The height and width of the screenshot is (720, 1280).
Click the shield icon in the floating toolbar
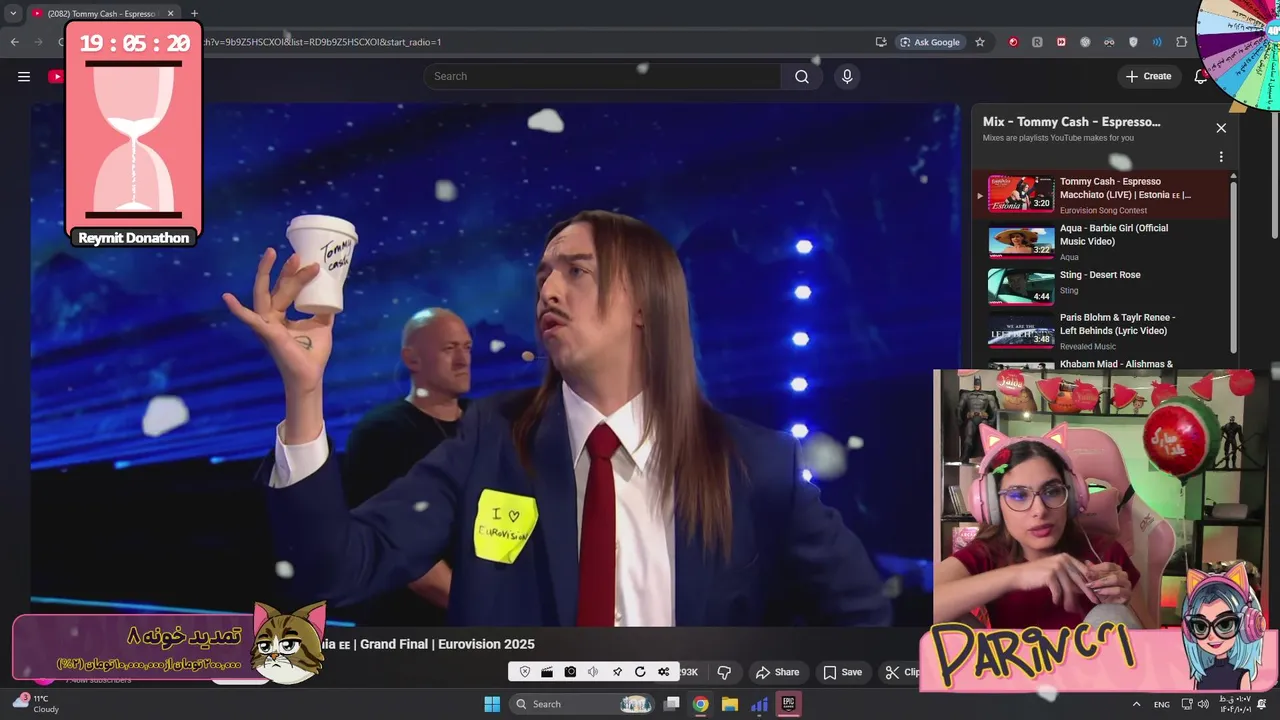(x=525, y=672)
